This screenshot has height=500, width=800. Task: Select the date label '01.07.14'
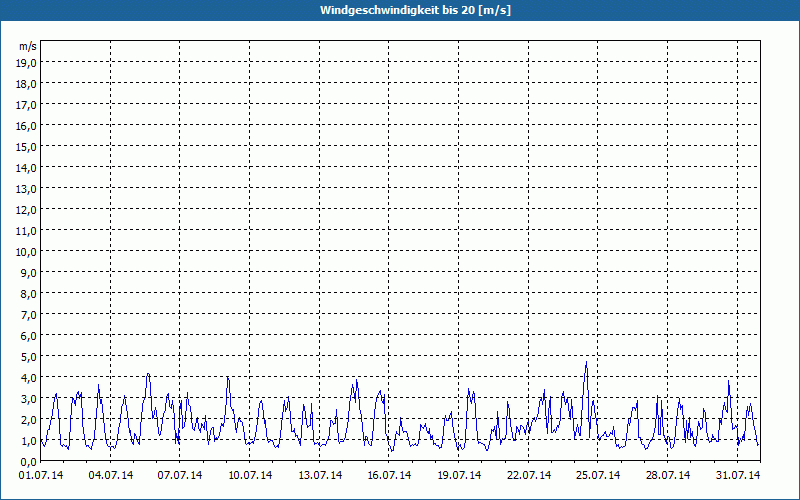[x=41, y=476]
